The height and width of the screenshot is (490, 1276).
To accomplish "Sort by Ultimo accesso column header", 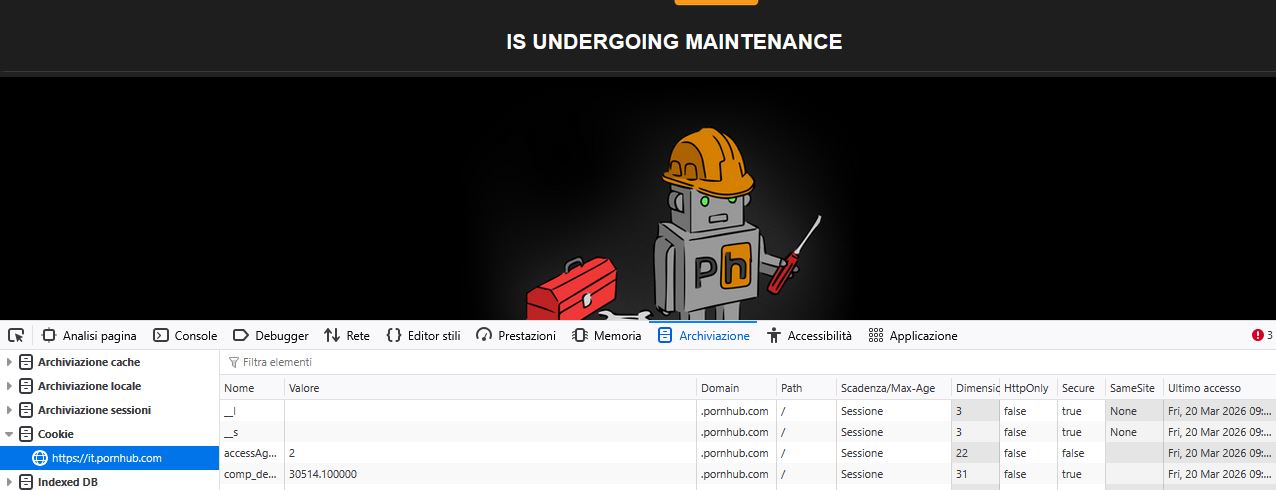I will tap(1219, 388).
